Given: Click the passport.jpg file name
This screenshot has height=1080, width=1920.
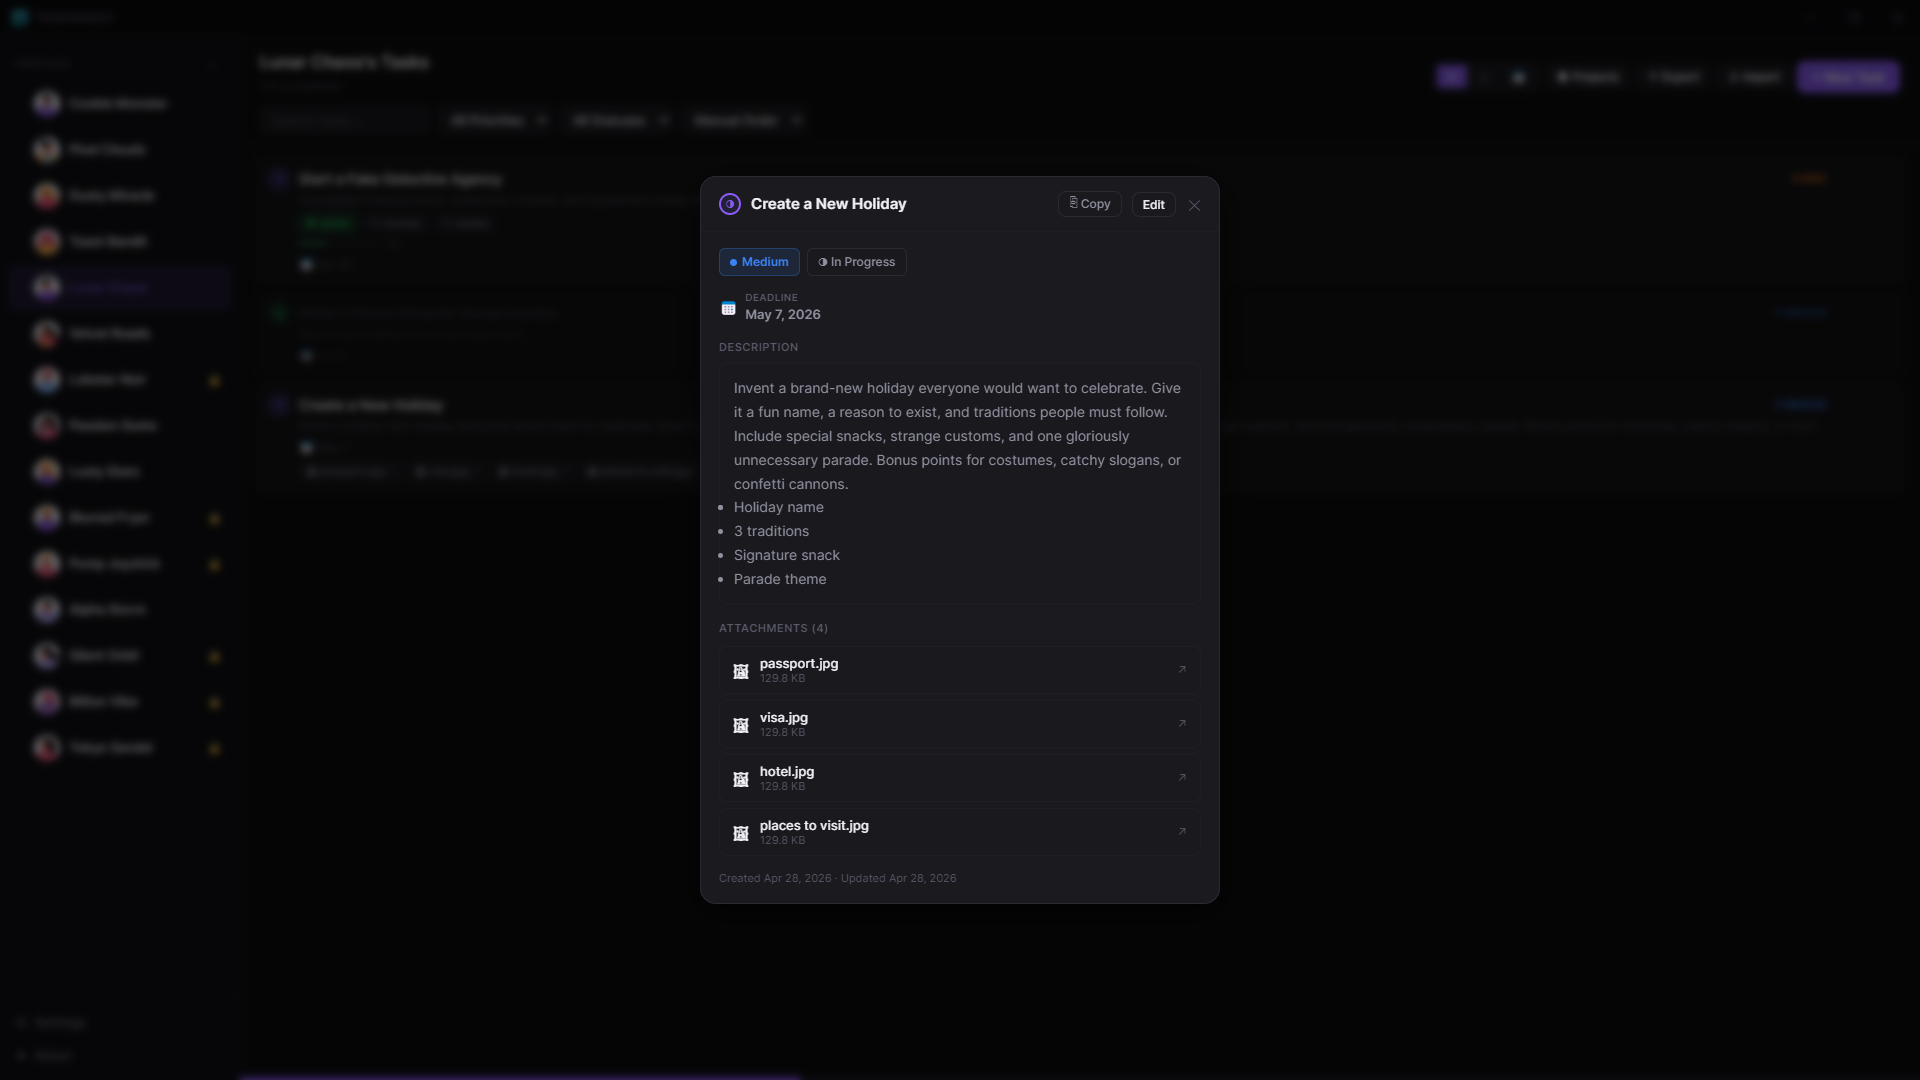Looking at the screenshot, I should click(799, 664).
